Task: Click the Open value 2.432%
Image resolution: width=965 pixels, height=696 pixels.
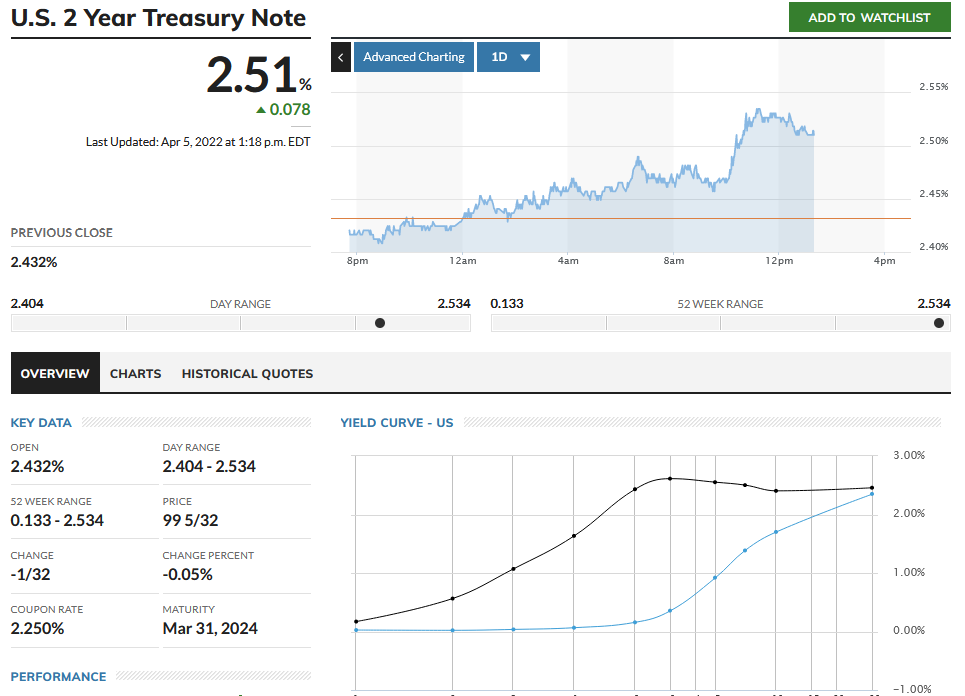Action: click(38, 466)
